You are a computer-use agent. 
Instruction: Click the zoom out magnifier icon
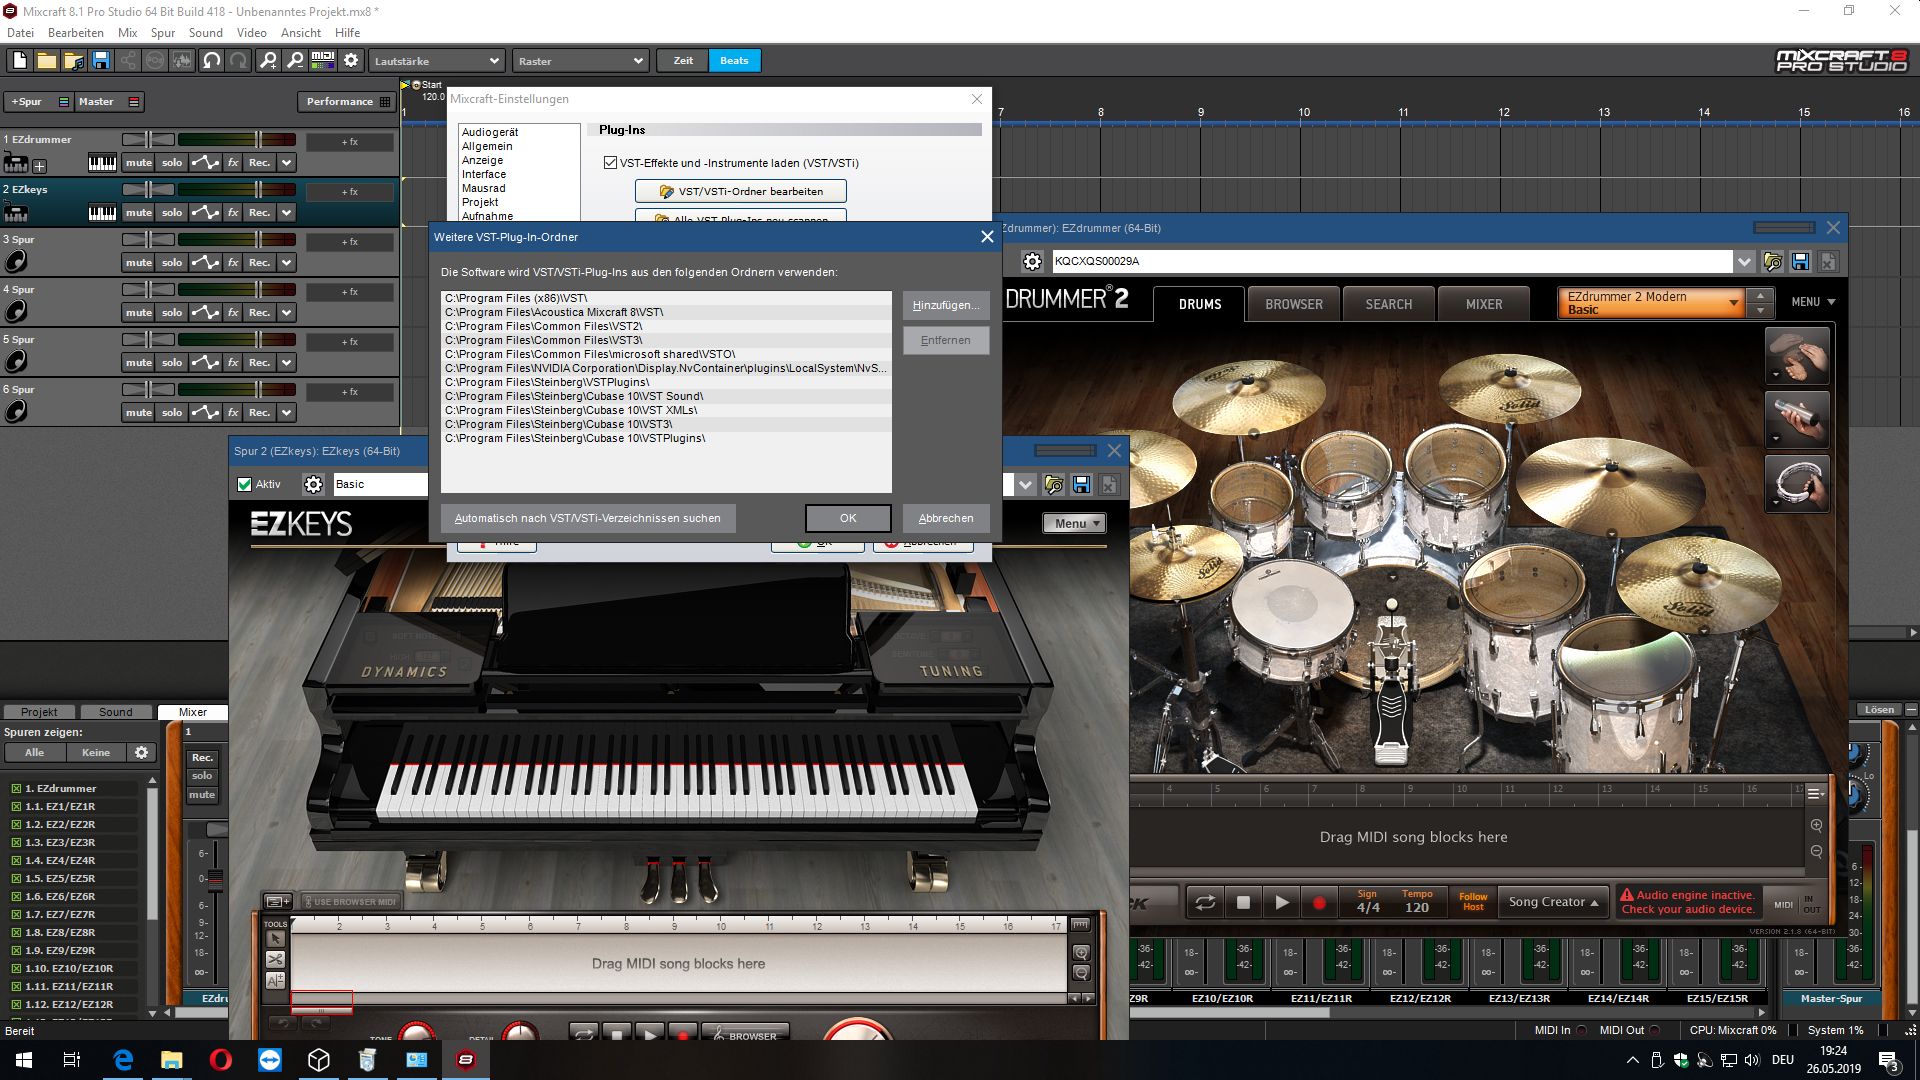click(x=295, y=61)
